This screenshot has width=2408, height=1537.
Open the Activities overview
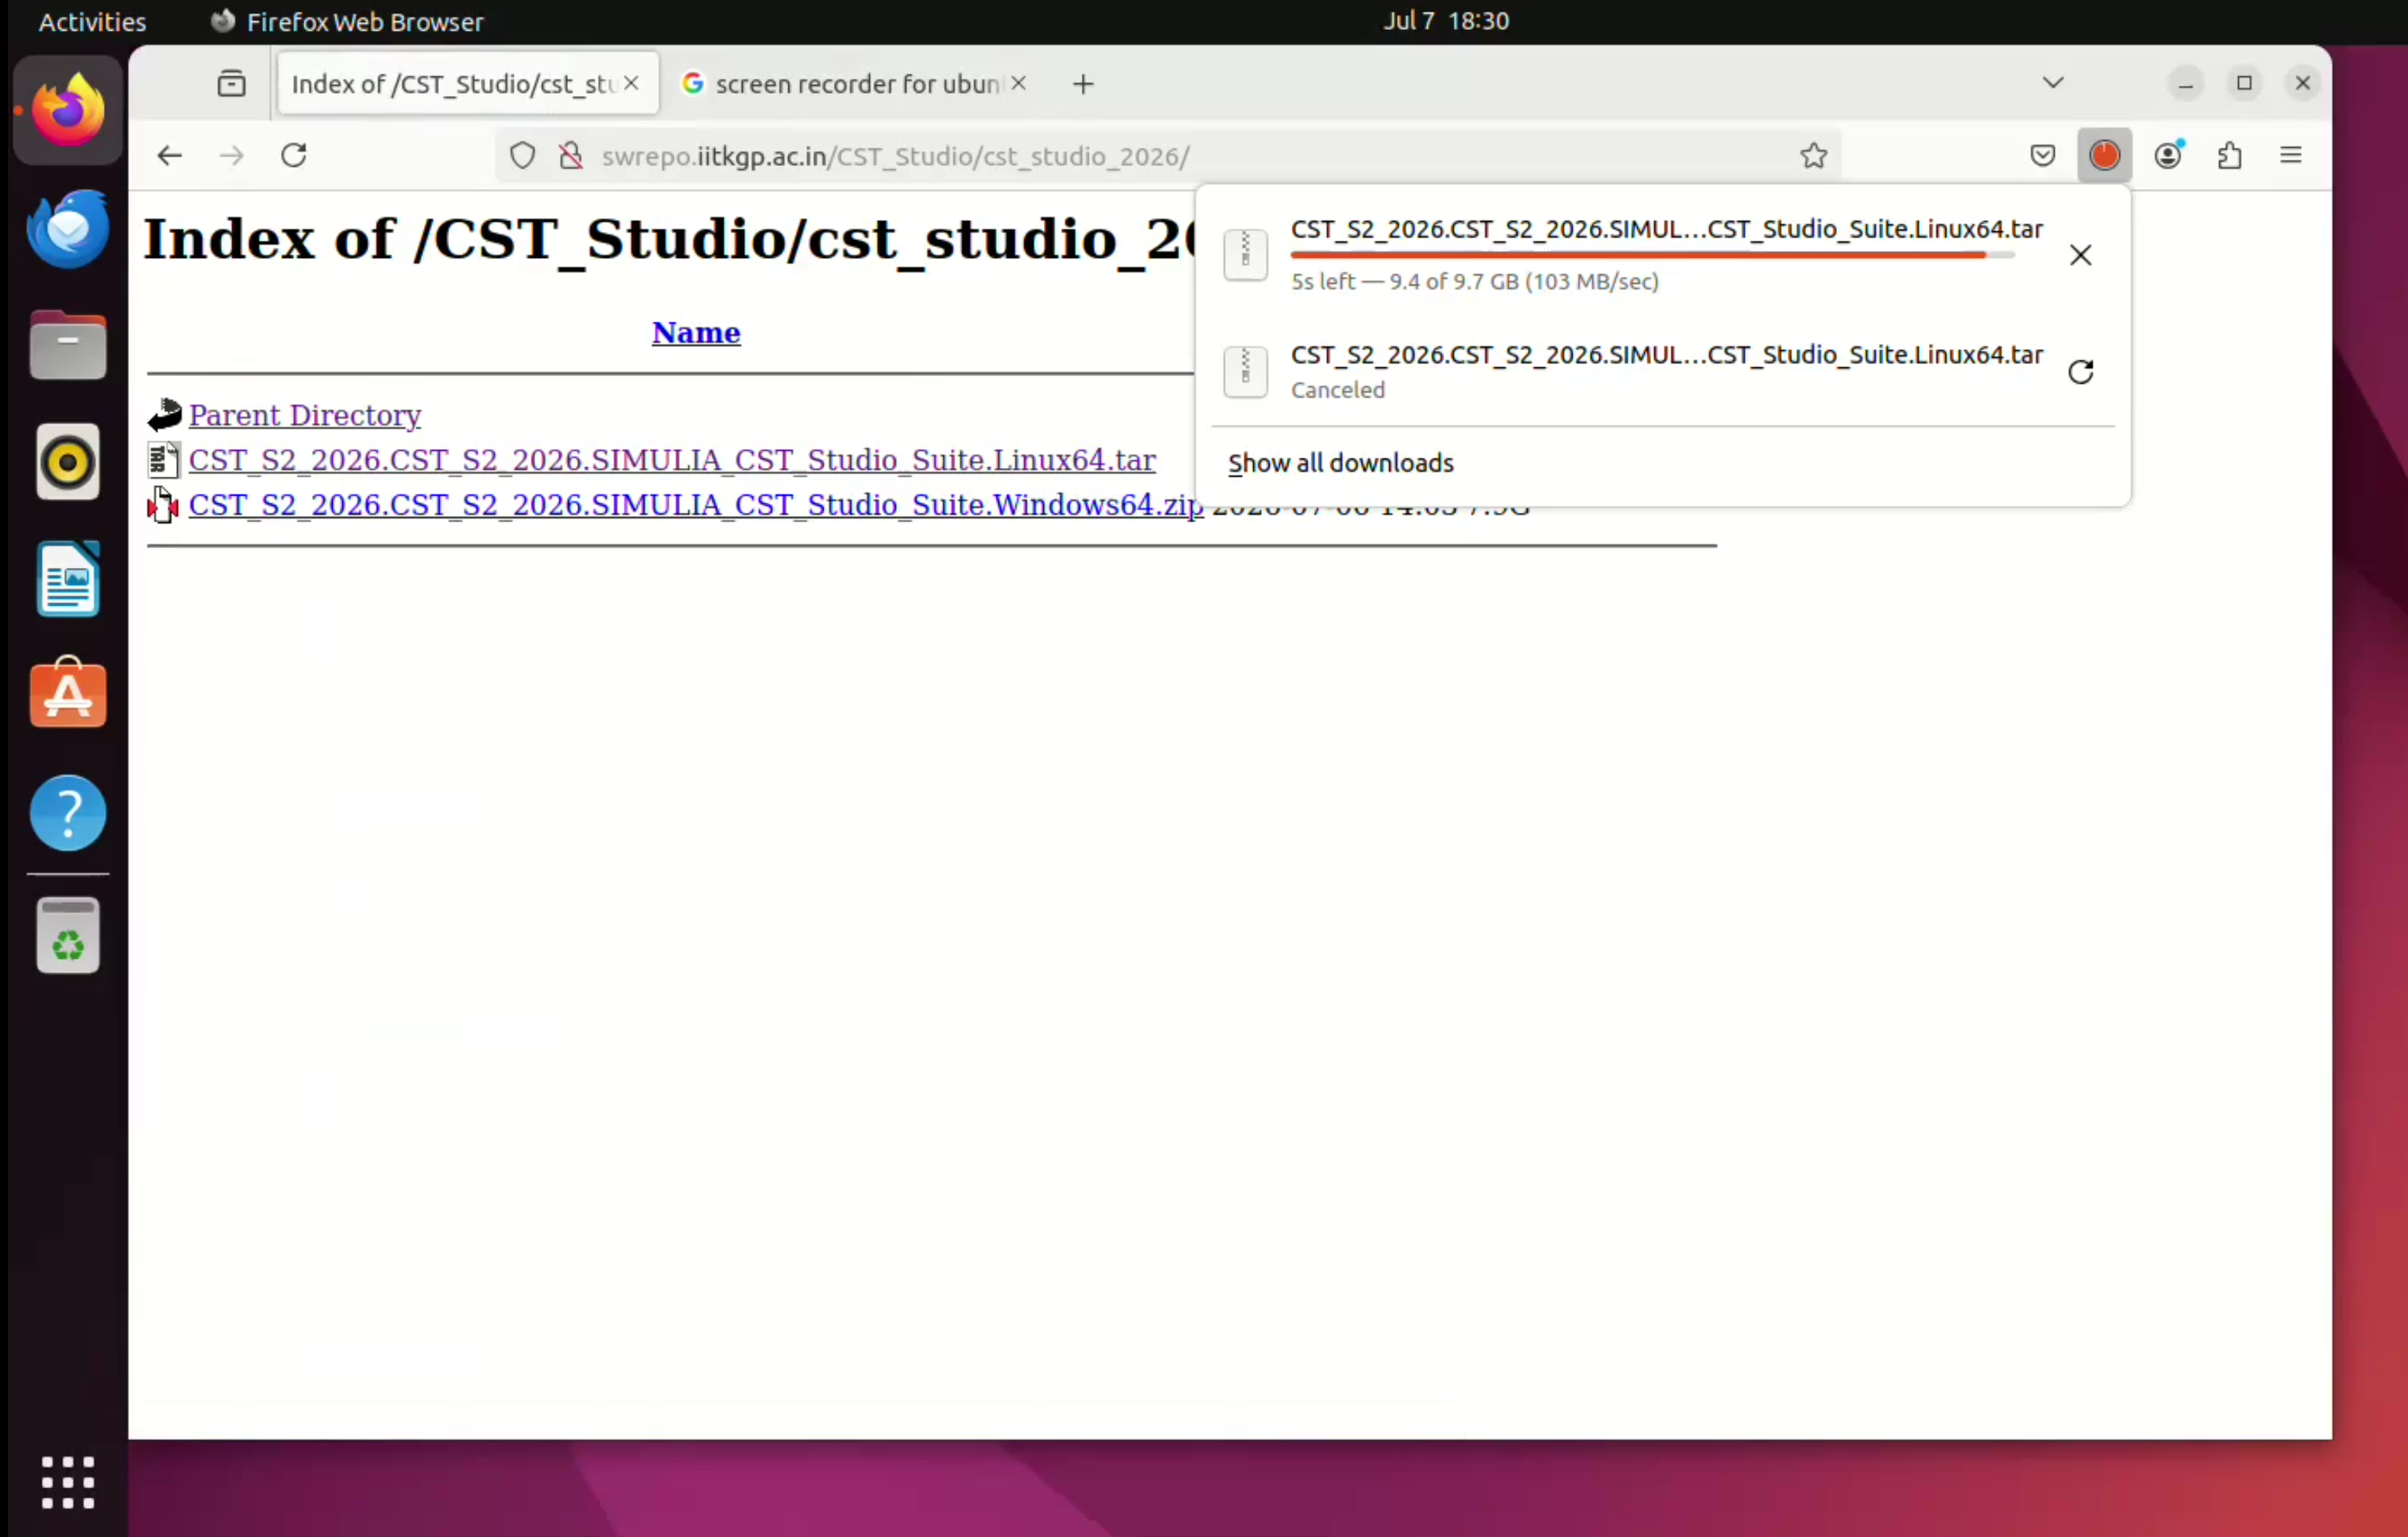tap(92, 21)
